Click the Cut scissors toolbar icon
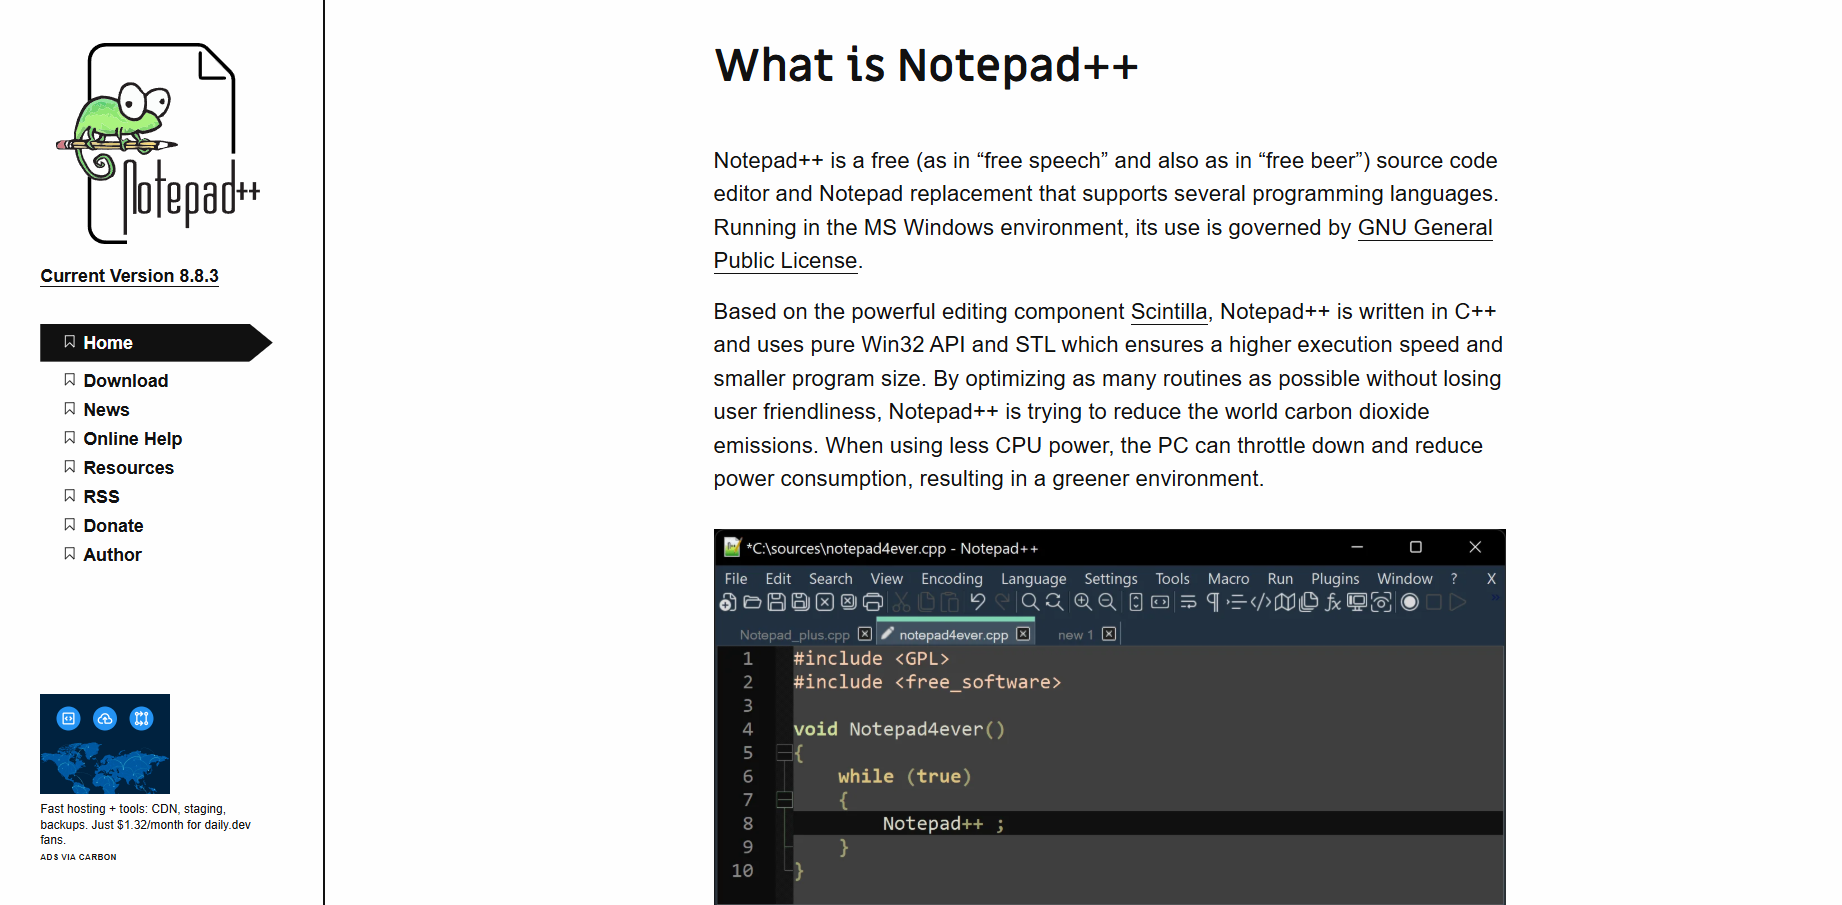The height and width of the screenshot is (905, 1842). click(901, 602)
